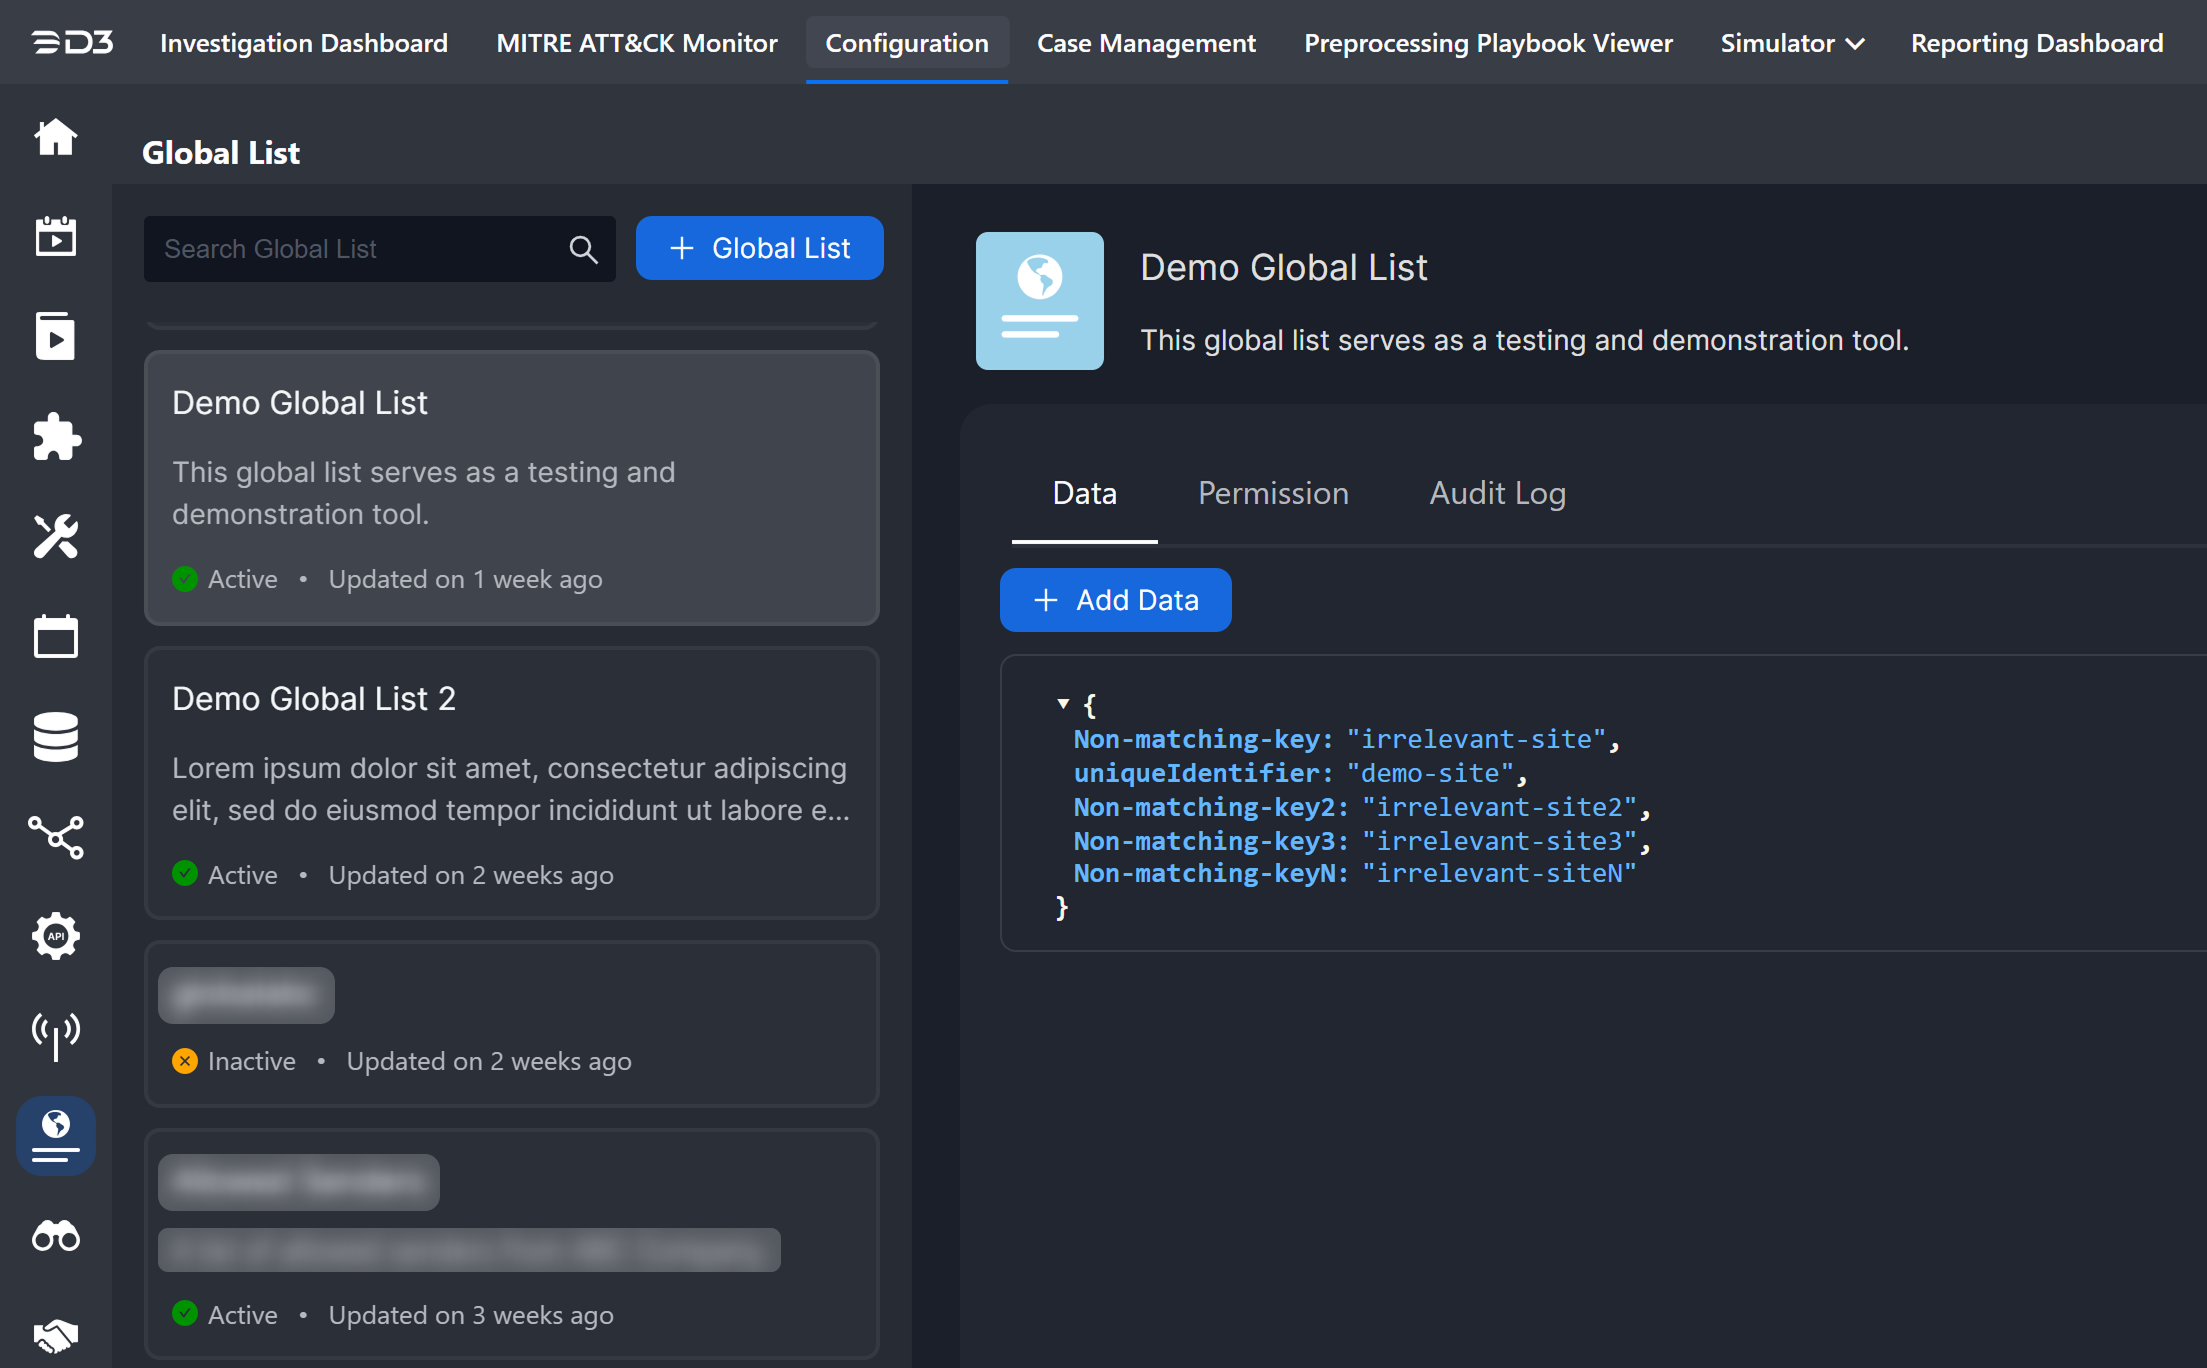Click the "demo-site" value
The height and width of the screenshot is (1368, 2207).
pyautogui.click(x=1430, y=773)
